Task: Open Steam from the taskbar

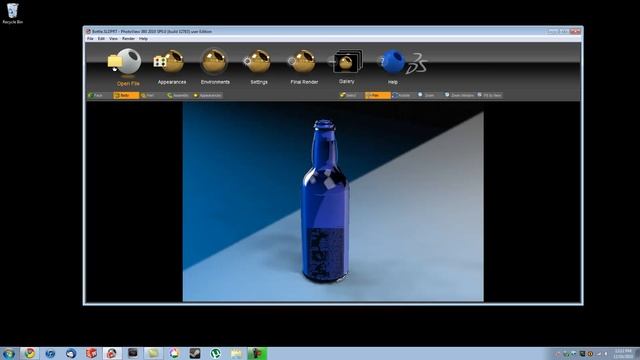Action: tap(195, 353)
